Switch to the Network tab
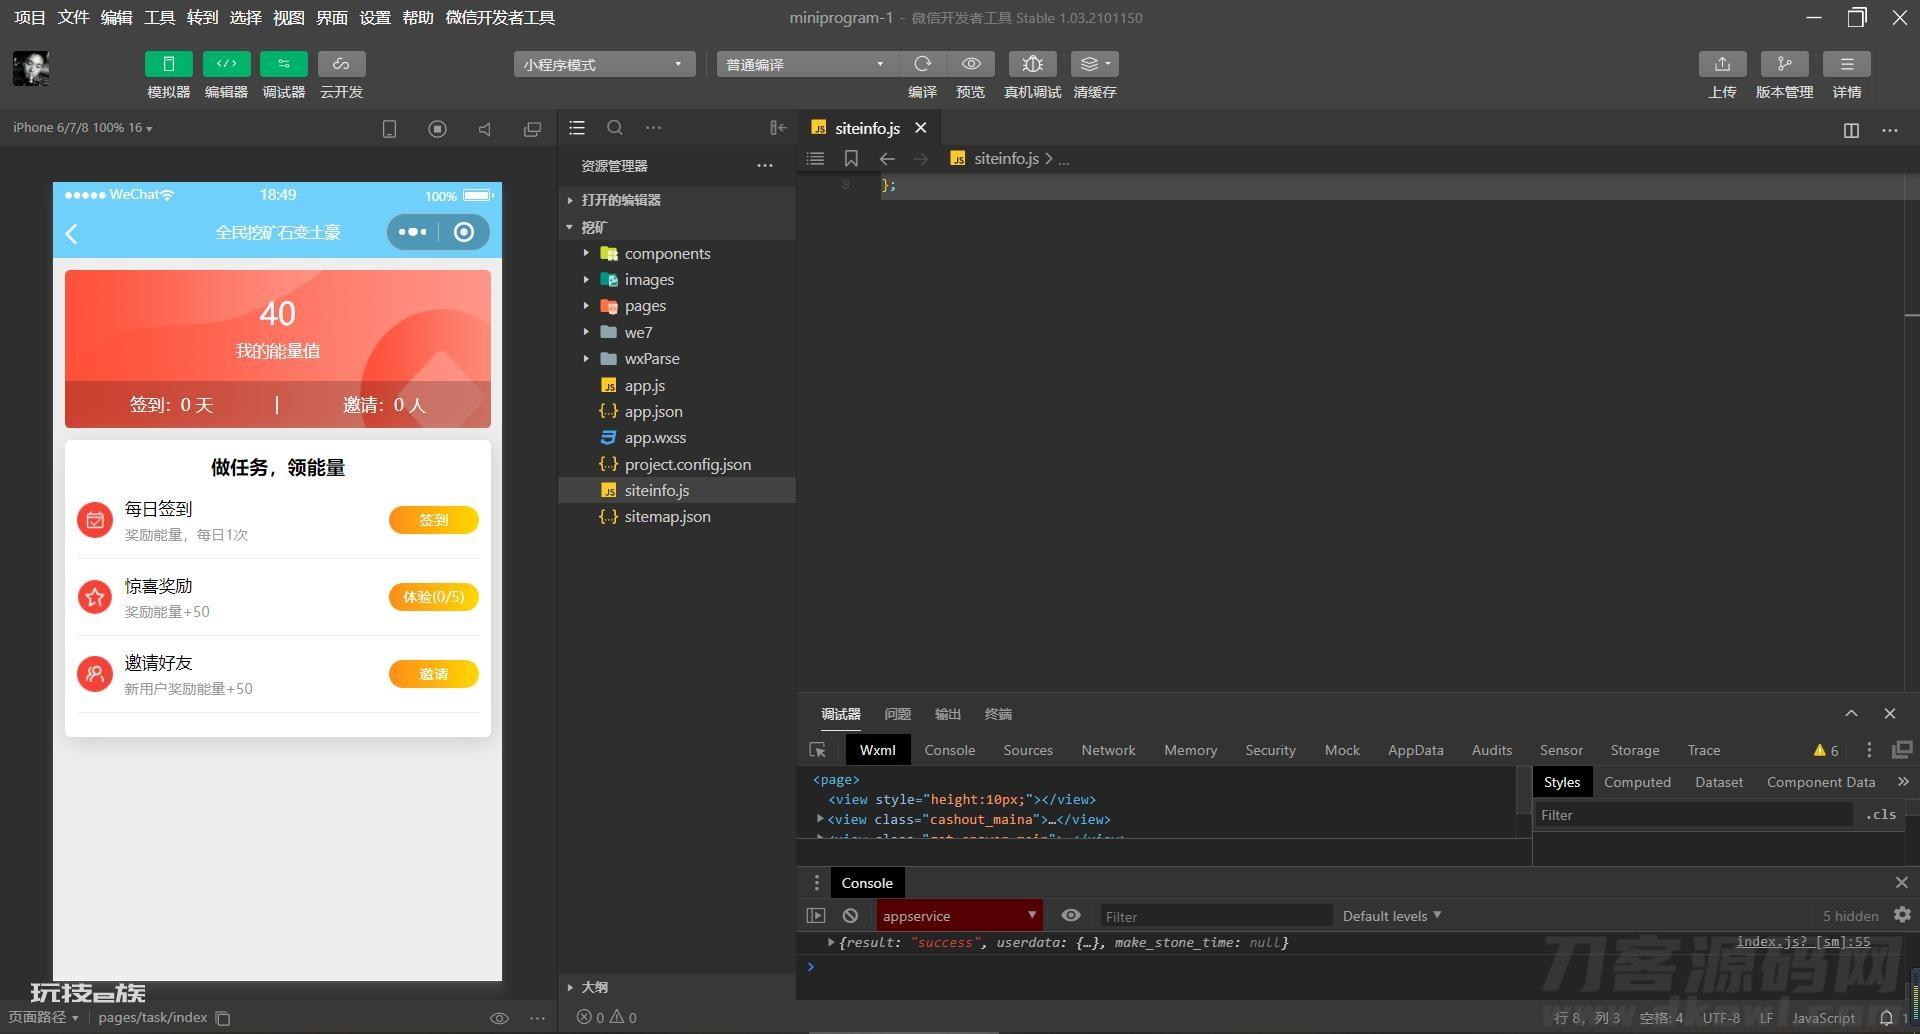The width and height of the screenshot is (1920, 1034). 1108,750
